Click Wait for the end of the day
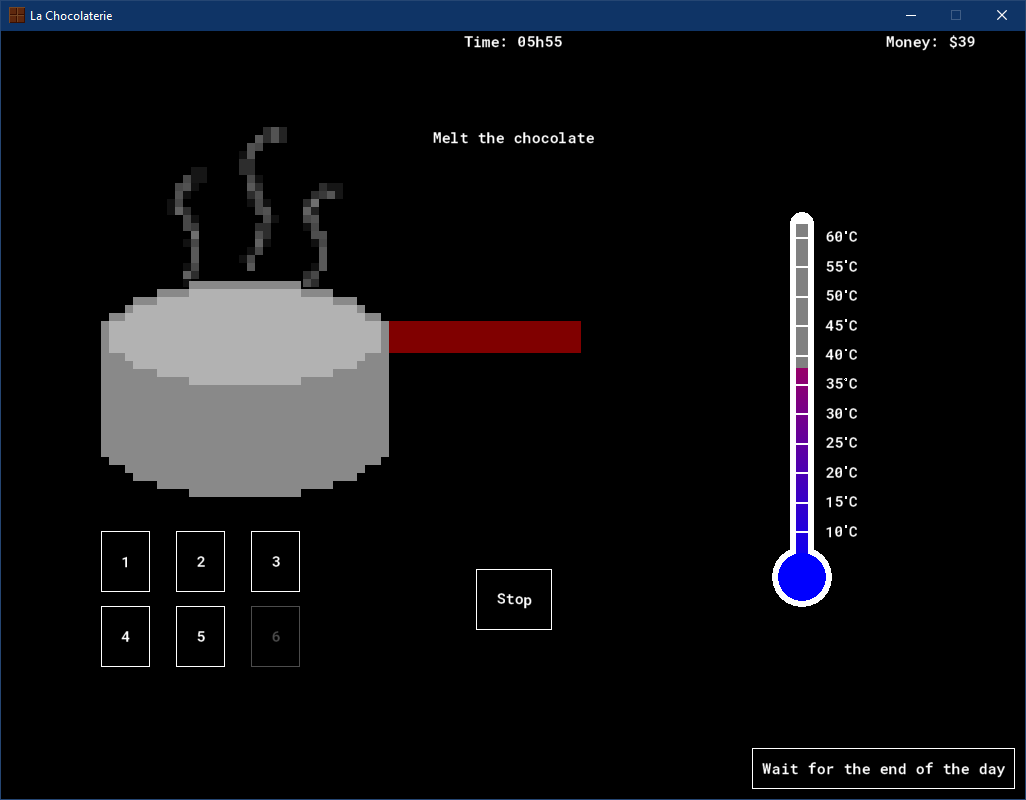The width and height of the screenshot is (1026, 800). point(883,769)
